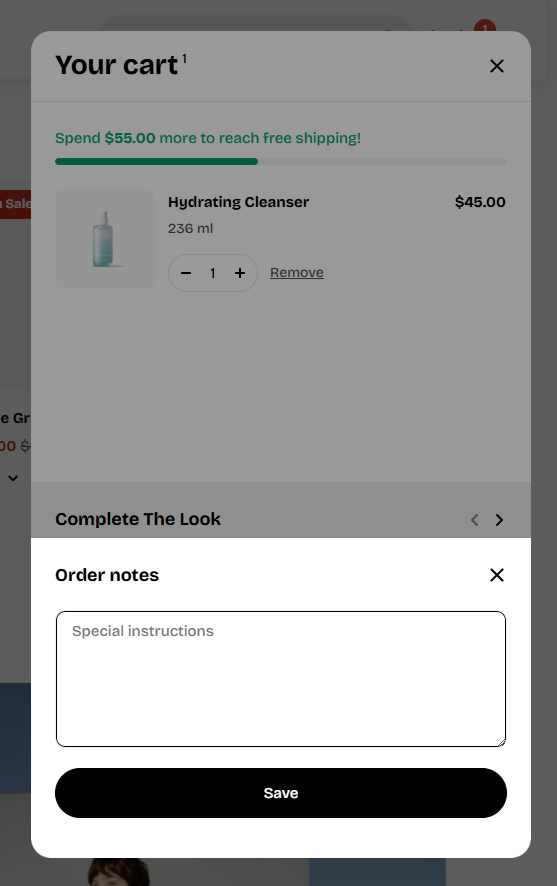Close the Your cart drawer
Image resolution: width=557 pixels, height=886 pixels.
coord(497,66)
